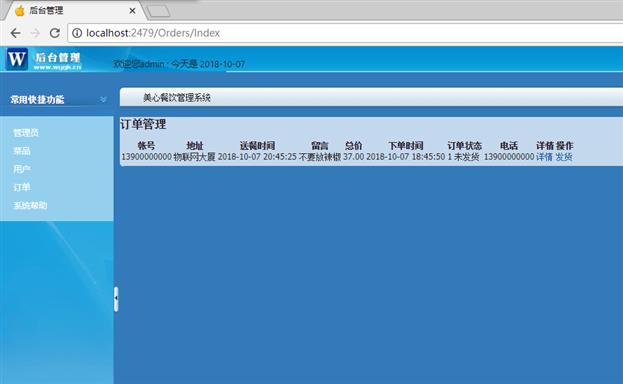The width and height of the screenshot is (623, 384).
Task: Close the 后台管理 browser tab
Action: 132,11
